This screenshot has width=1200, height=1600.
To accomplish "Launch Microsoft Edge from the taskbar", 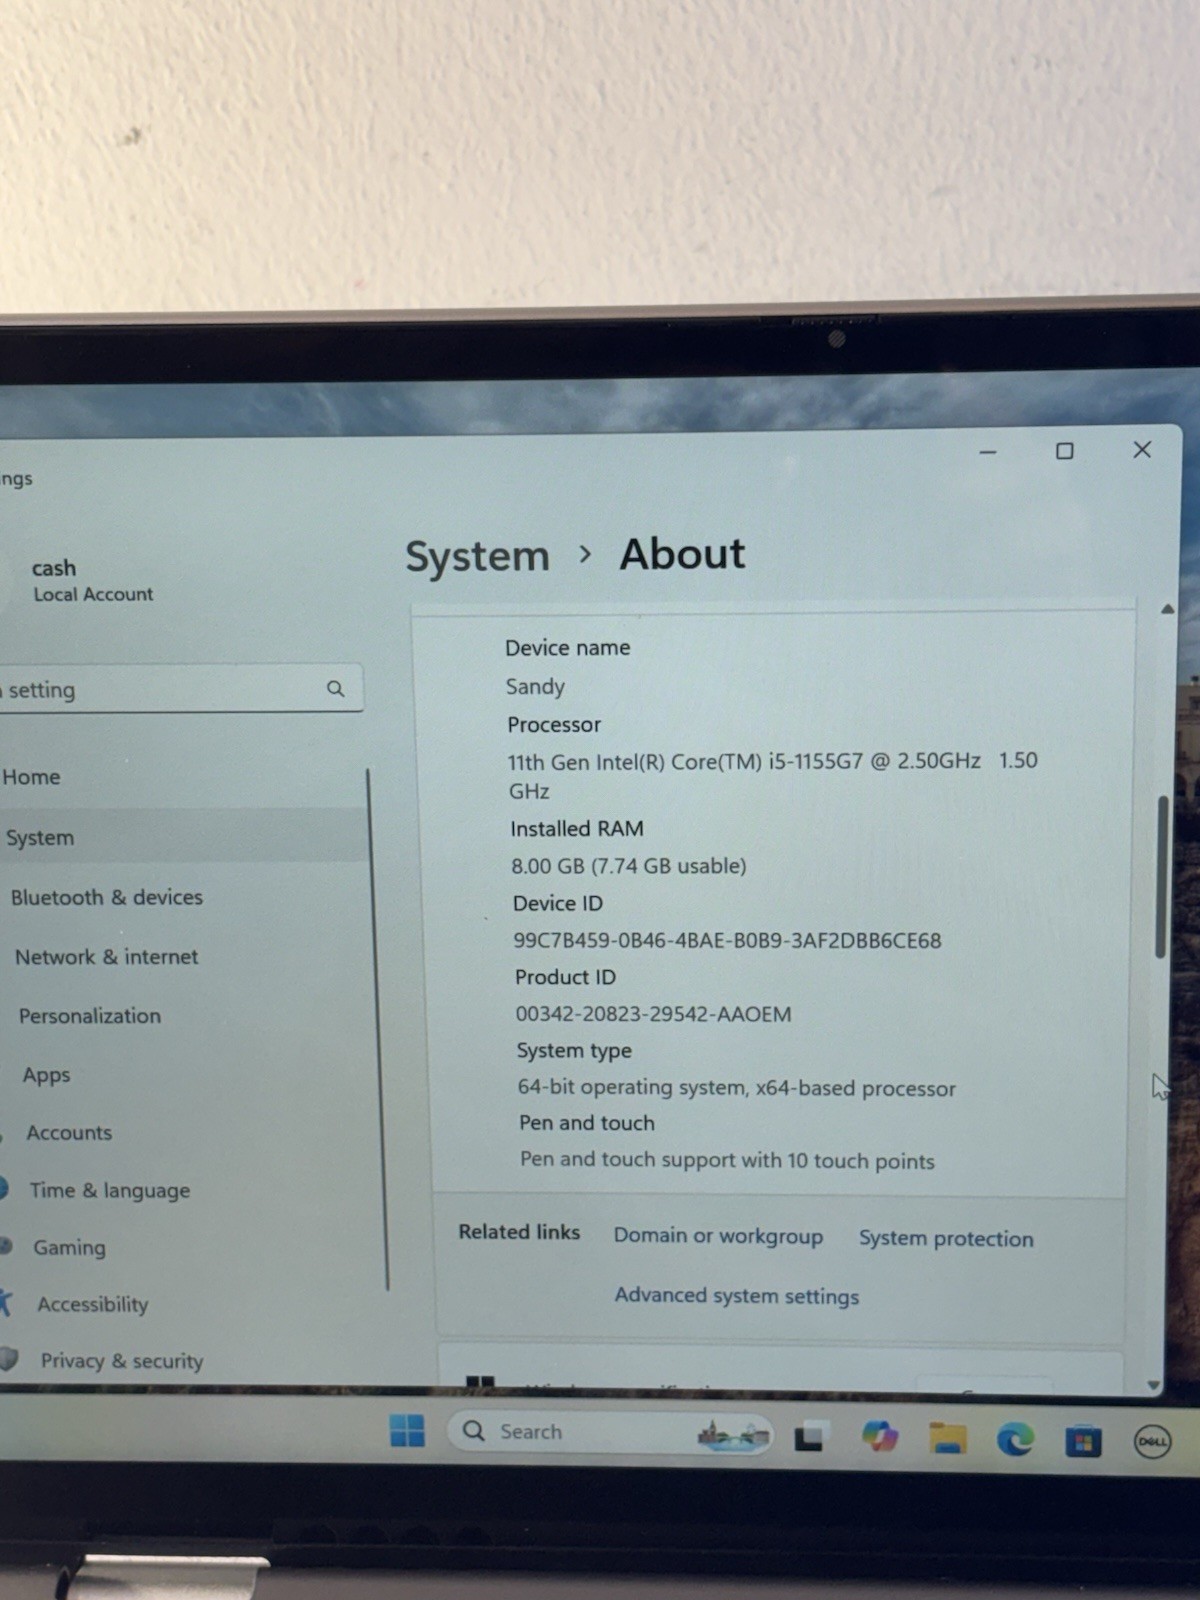I will coord(1015,1439).
